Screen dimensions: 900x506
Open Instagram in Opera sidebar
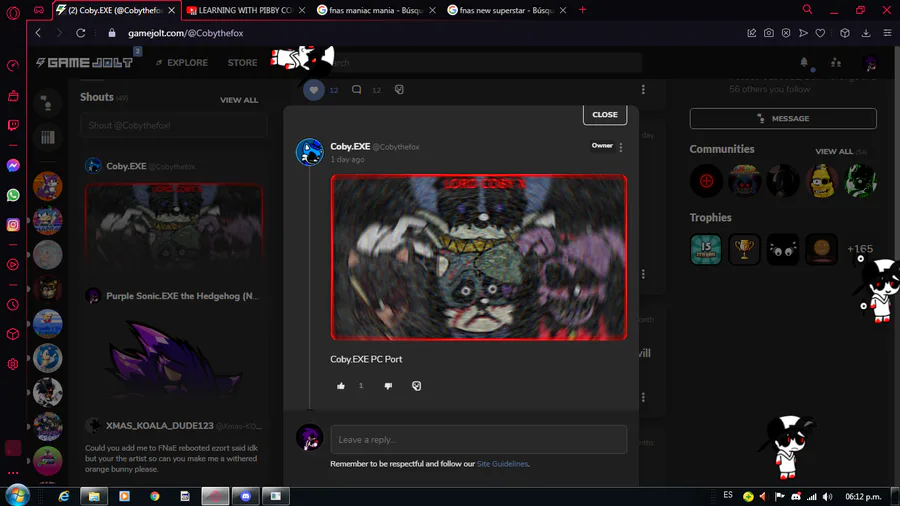13,225
